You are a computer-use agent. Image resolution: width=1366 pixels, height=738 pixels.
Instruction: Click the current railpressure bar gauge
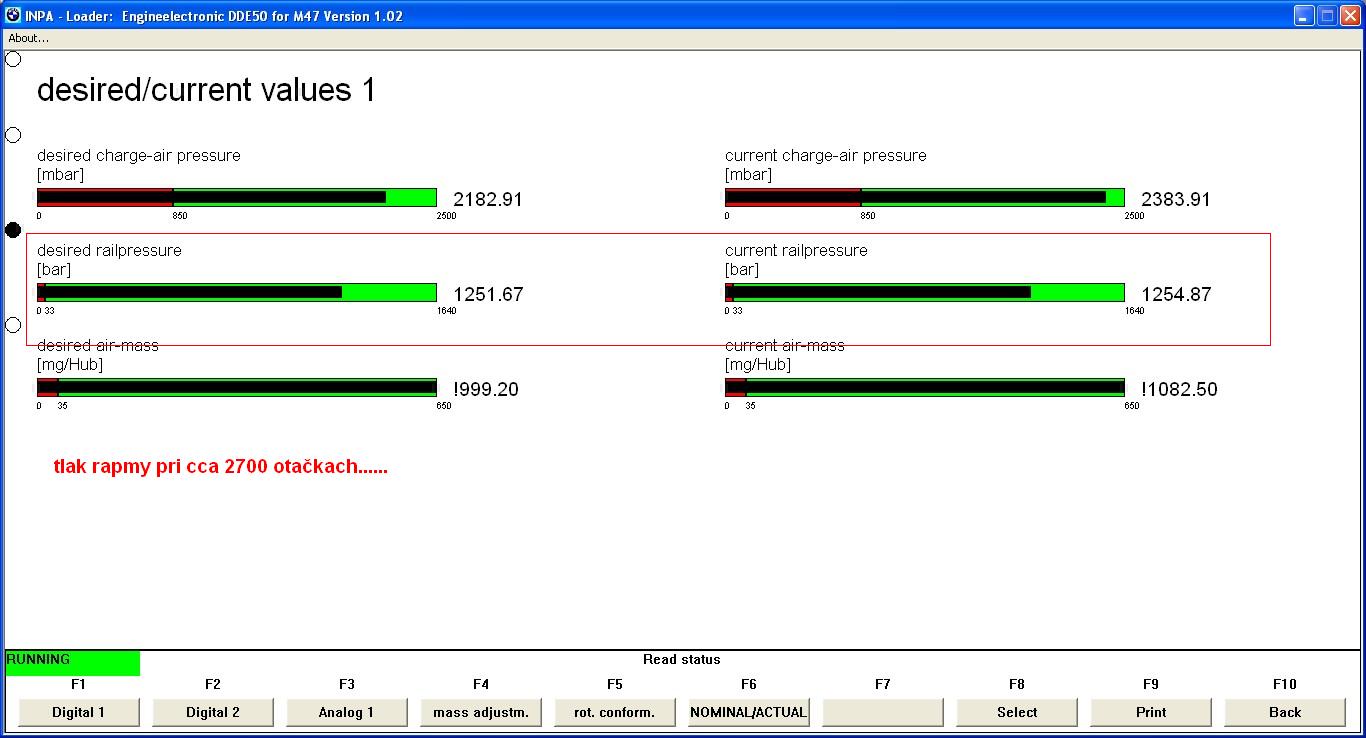925,293
